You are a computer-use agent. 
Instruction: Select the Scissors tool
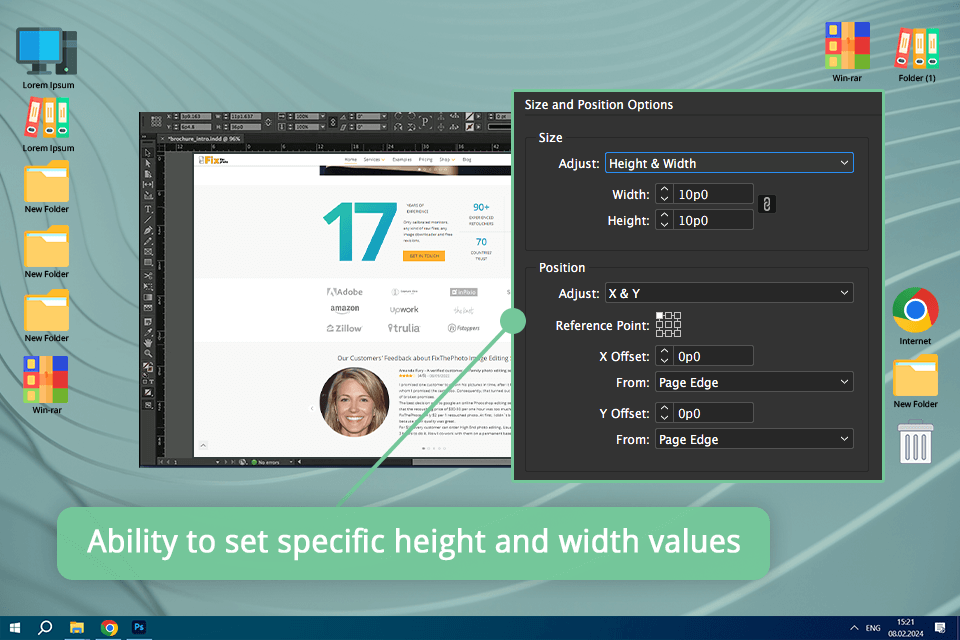point(148,276)
